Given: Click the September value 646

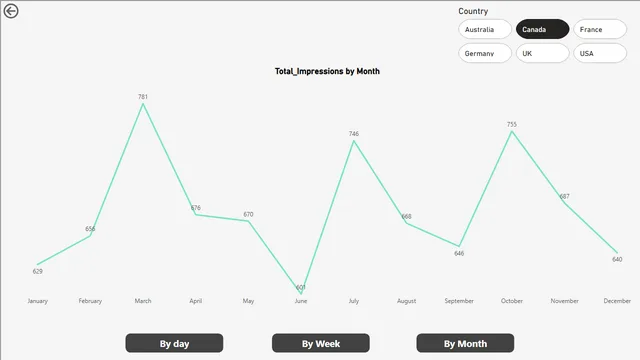Looking at the screenshot, I should point(459,253).
